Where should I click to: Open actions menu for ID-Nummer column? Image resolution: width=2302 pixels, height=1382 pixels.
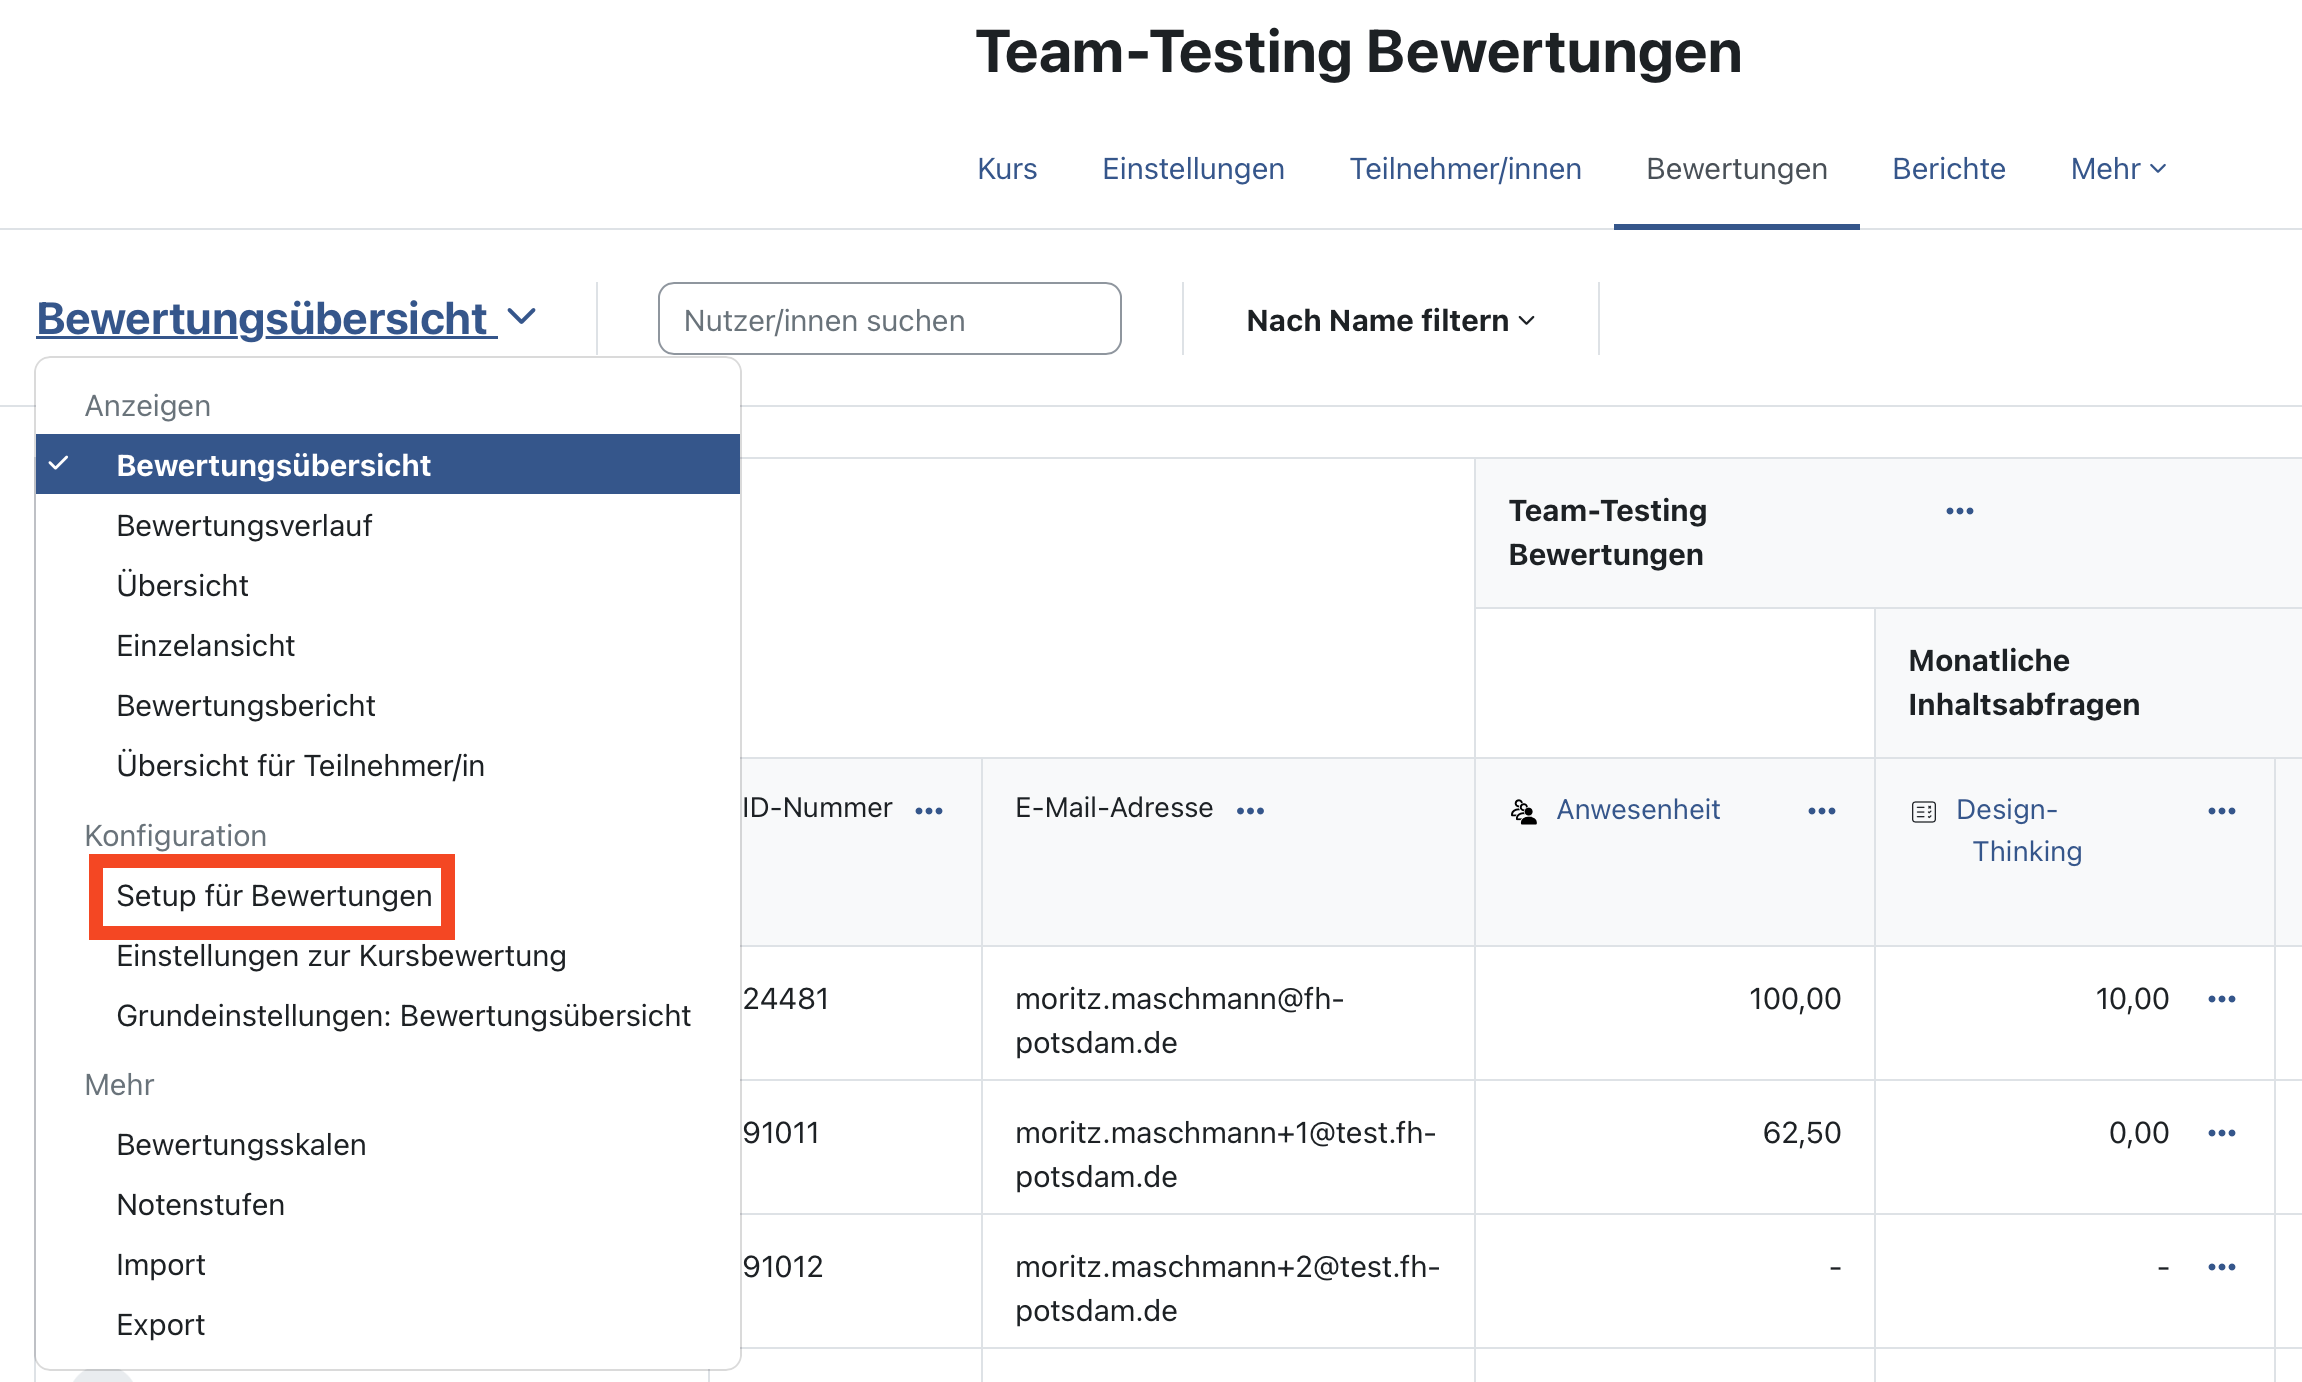point(928,811)
